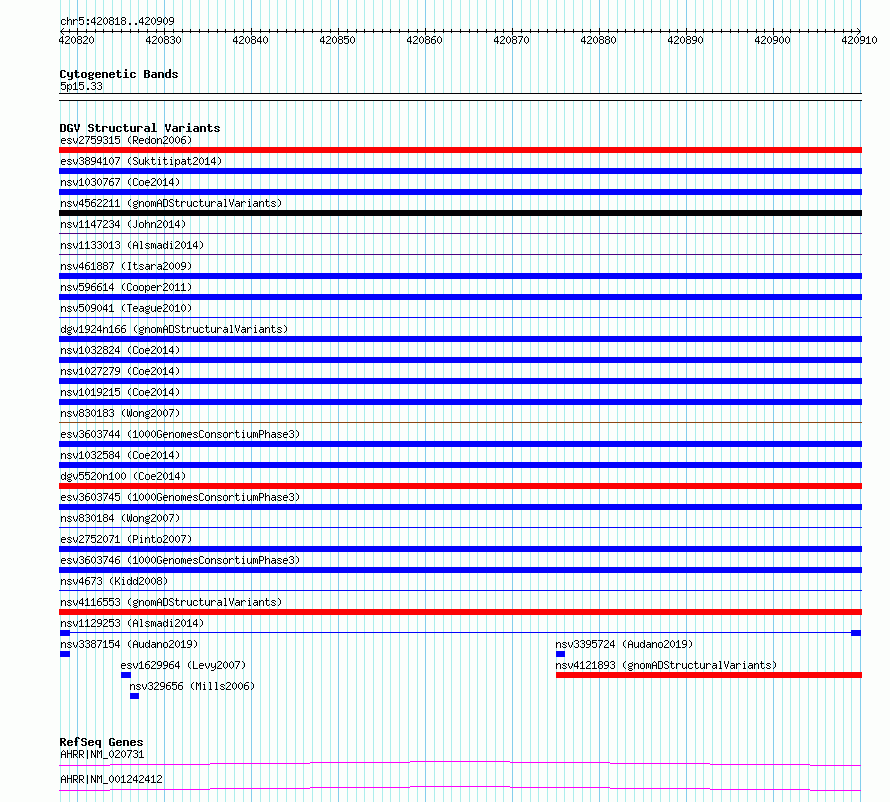This screenshot has height=802, width=890.
Task: Open nsv4562211 (gnomADStructuralVariants) label
Action: click(x=171, y=203)
